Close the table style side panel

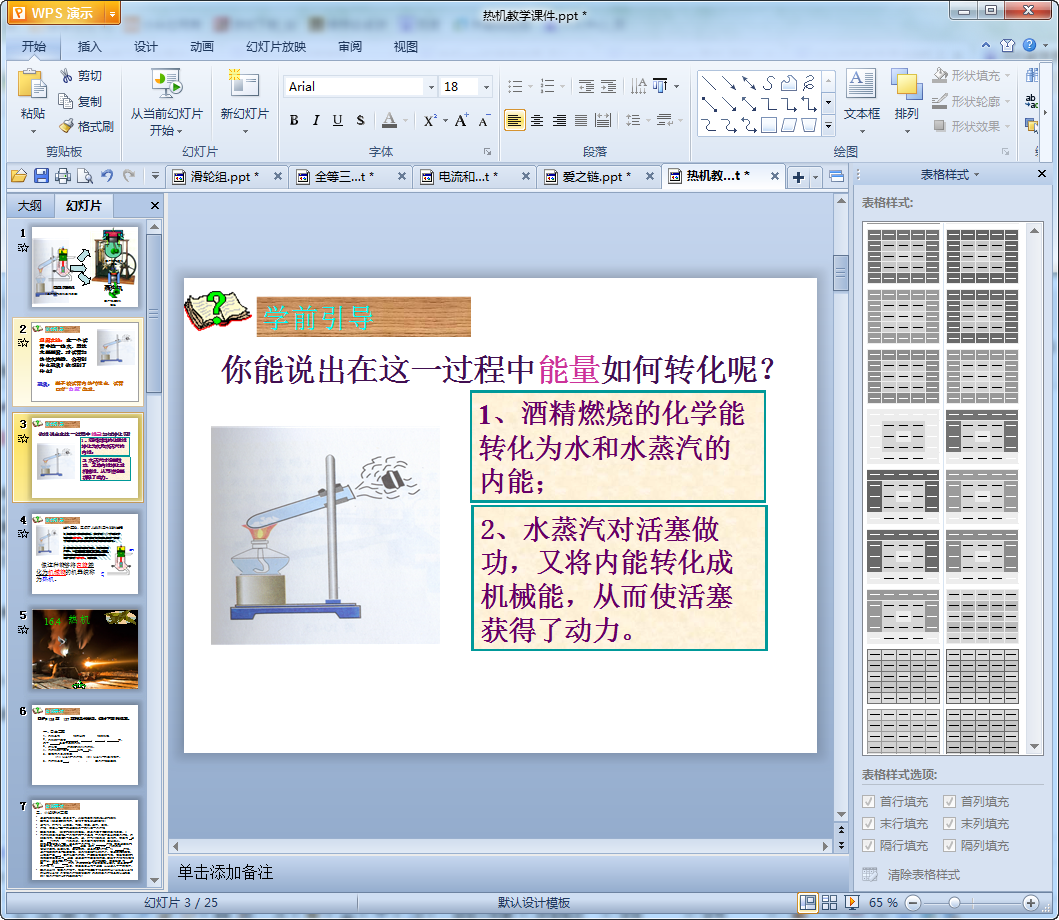(x=1041, y=174)
